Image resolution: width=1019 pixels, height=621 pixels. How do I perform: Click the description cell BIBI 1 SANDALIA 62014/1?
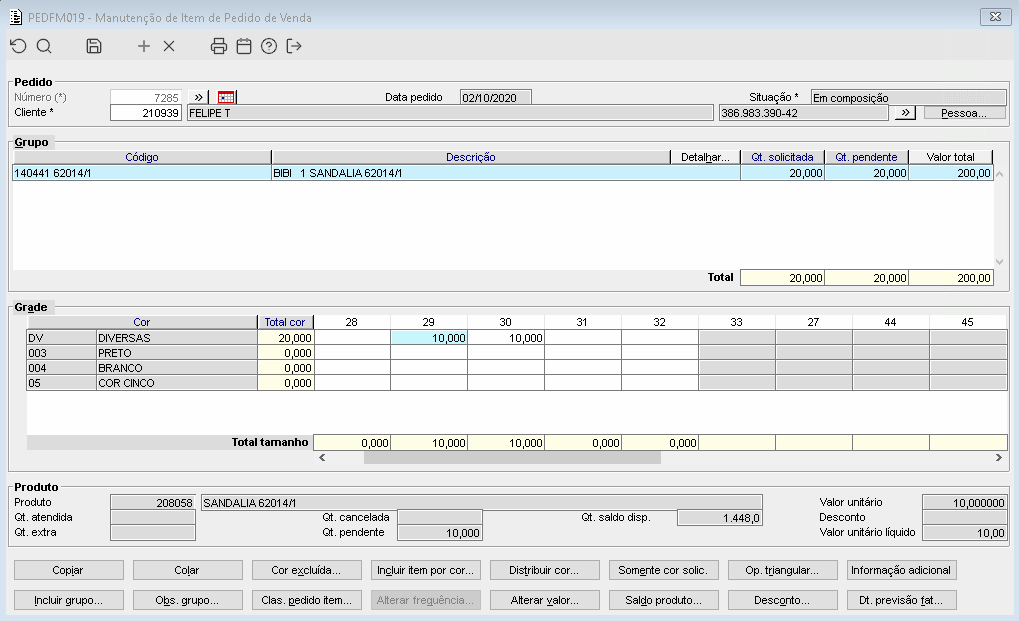(x=506, y=173)
